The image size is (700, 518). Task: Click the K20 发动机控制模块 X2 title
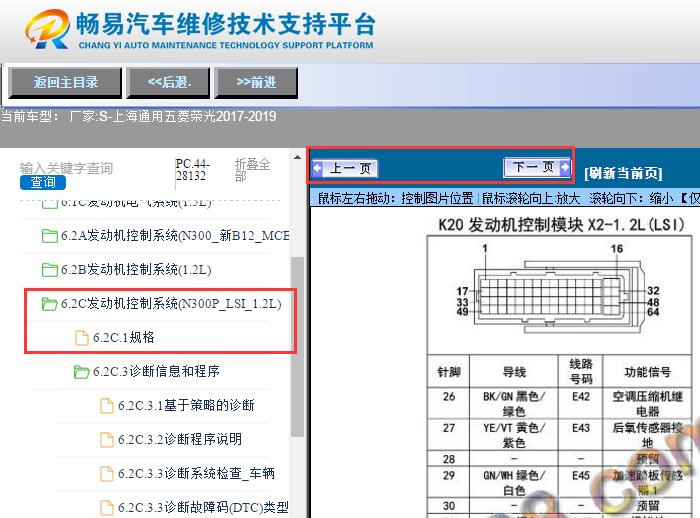(561, 225)
